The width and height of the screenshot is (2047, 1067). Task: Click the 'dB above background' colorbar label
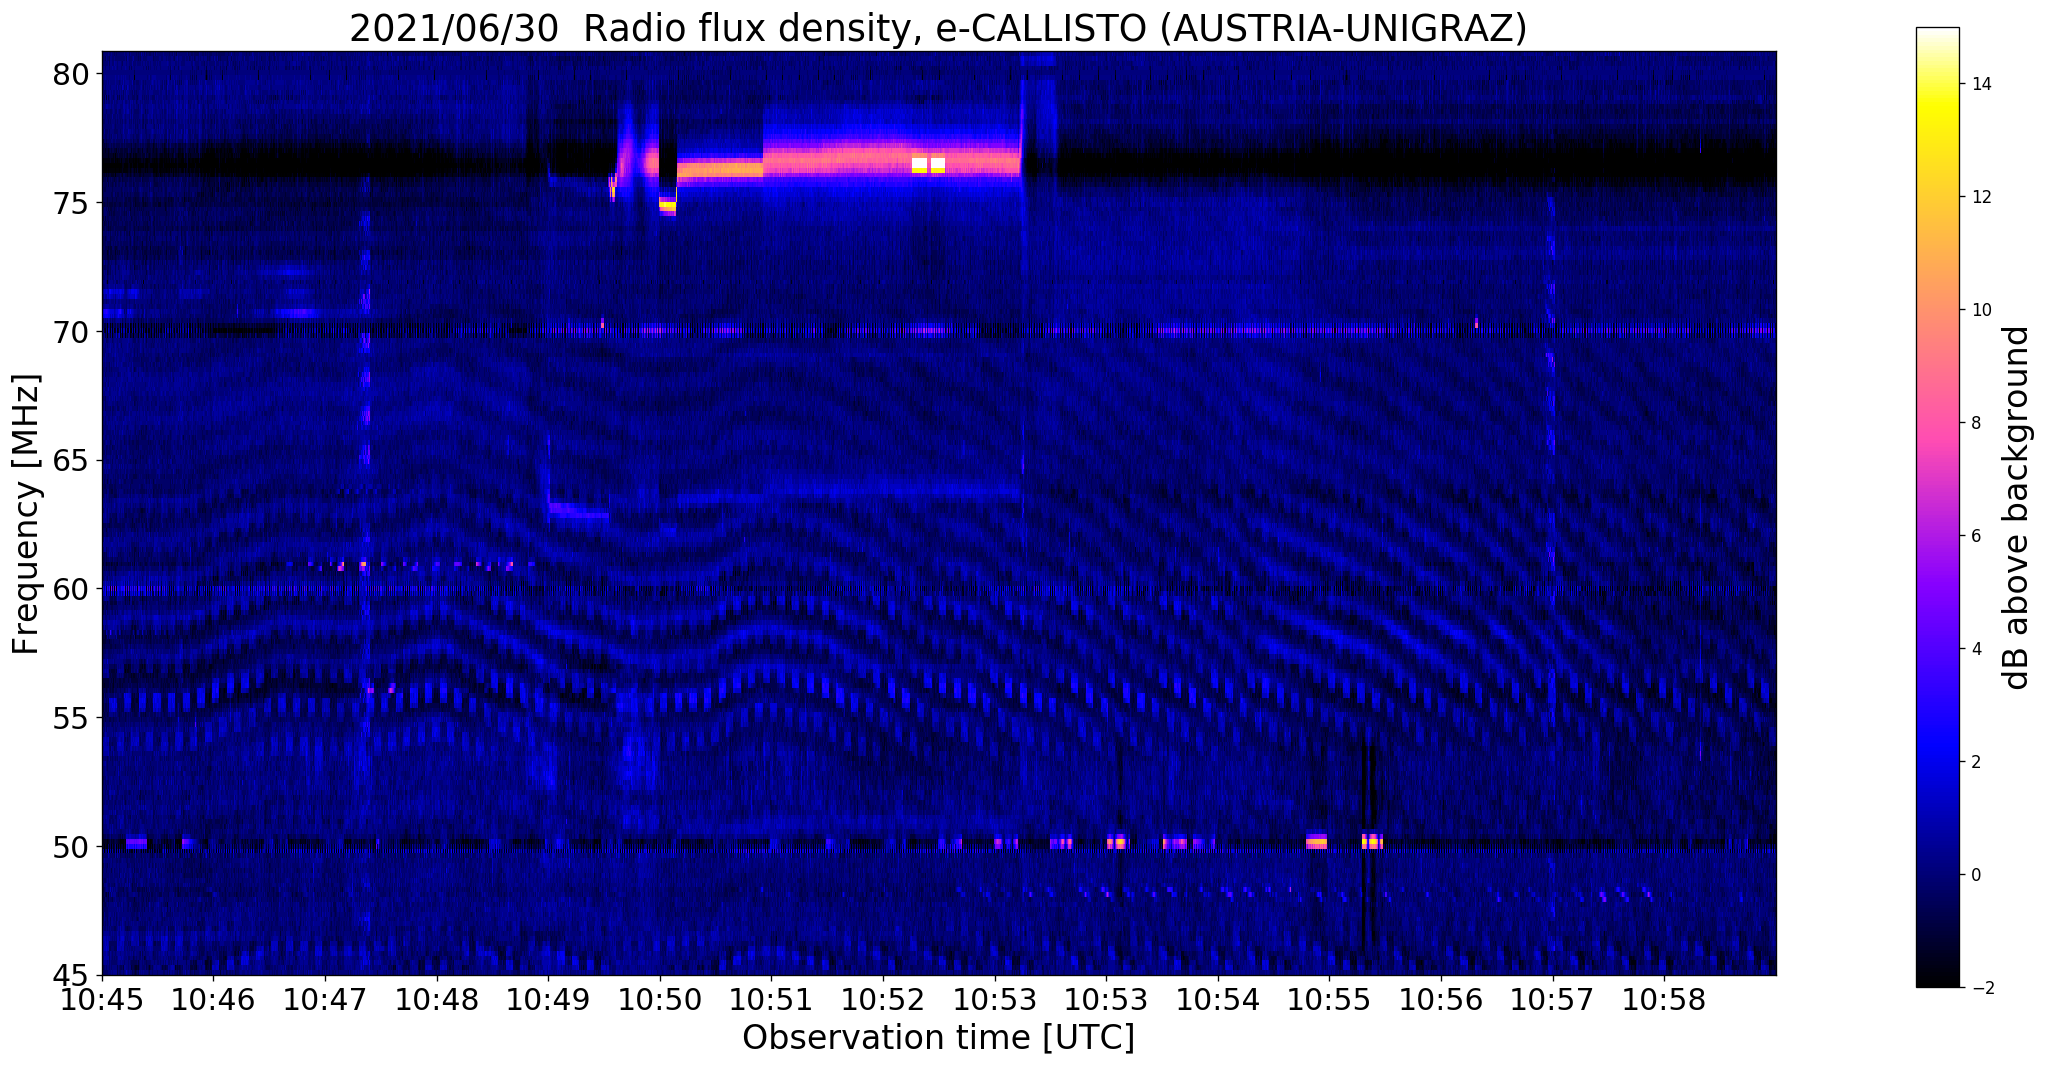[2017, 508]
